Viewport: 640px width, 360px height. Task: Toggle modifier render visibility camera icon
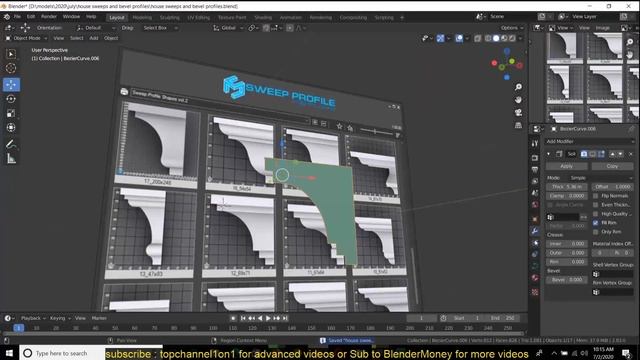coord(584,154)
